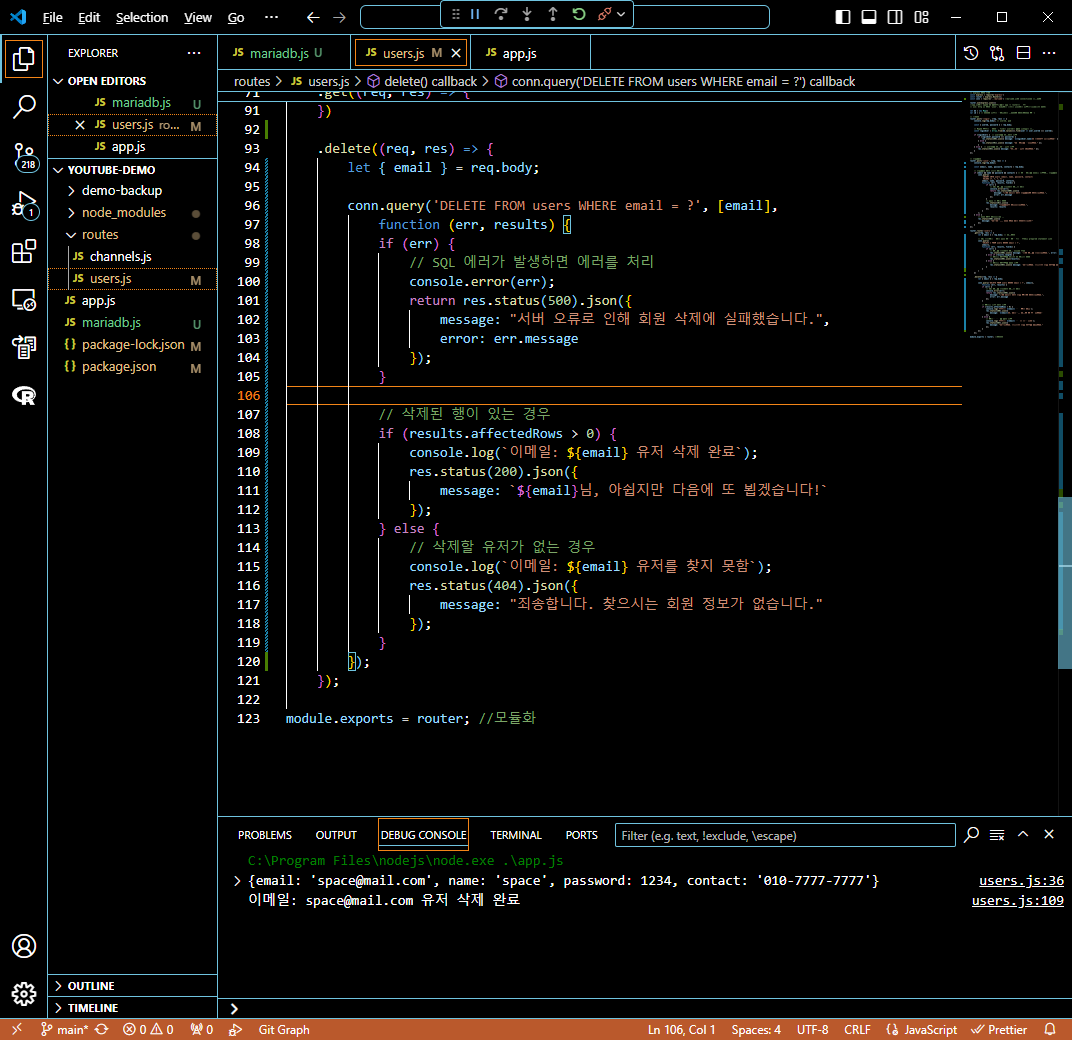
Task: Toggle the bottom panel layout icon
Action: (869, 17)
